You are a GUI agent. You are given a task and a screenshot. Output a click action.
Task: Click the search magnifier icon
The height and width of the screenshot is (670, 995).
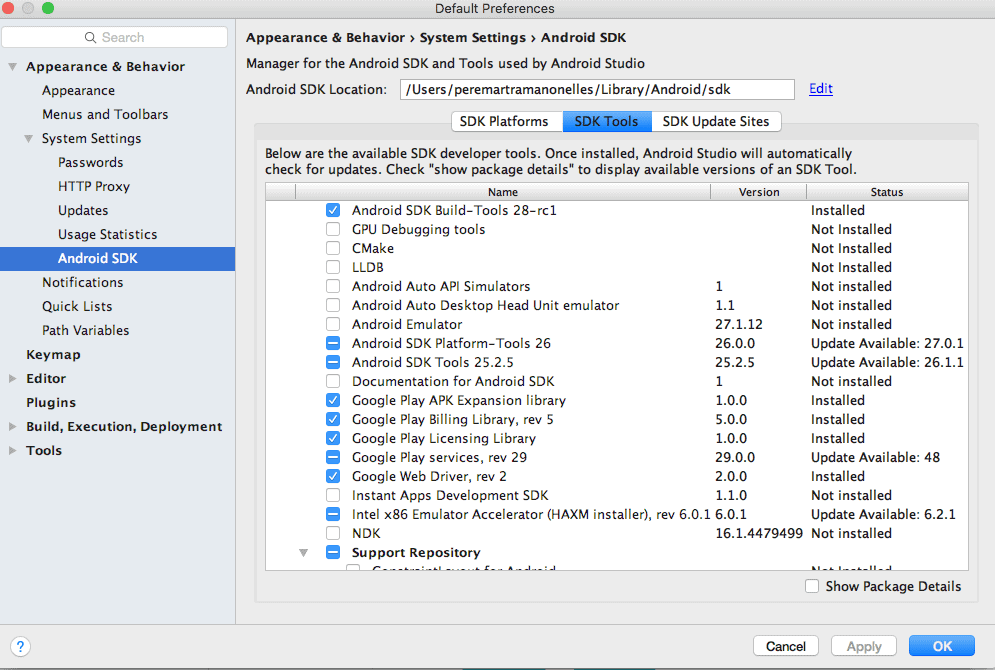[x=90, y=37]
